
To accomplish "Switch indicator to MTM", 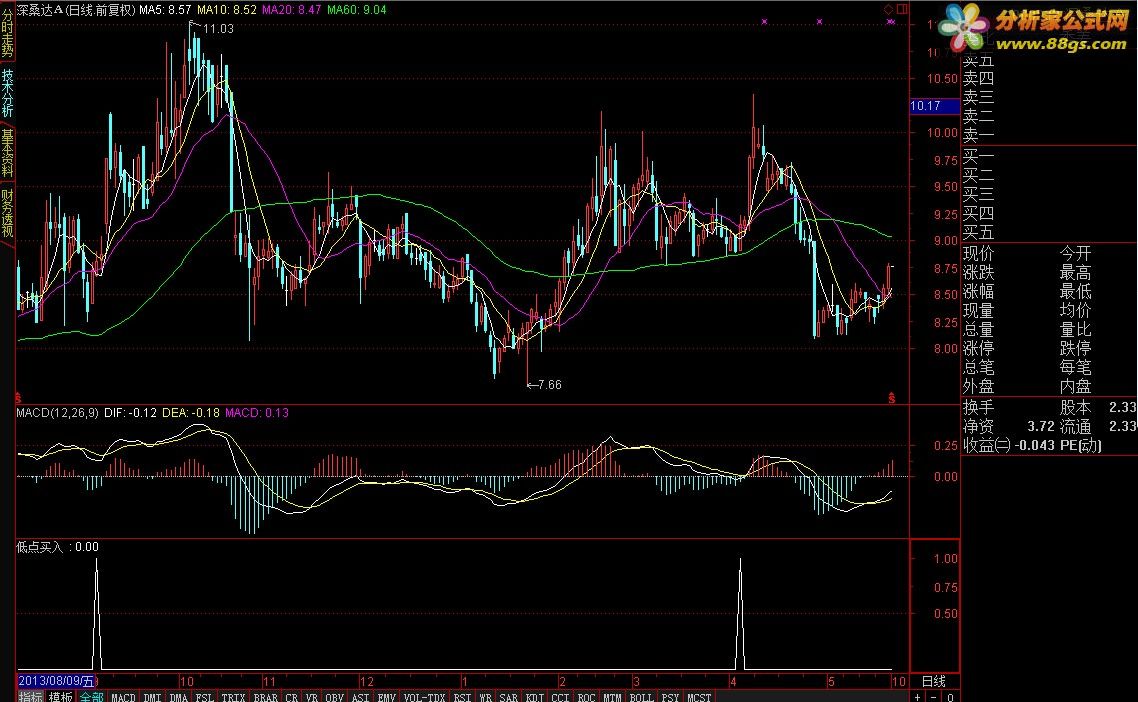I will click(613, 697).
